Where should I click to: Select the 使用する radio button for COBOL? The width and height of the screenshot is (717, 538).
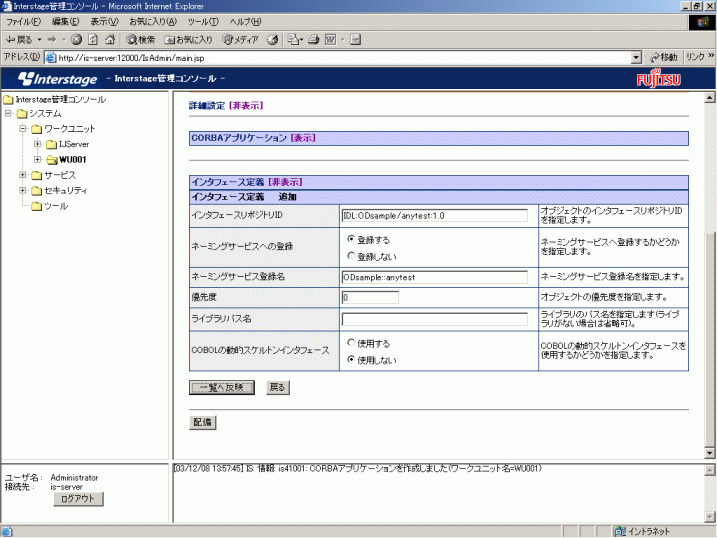pos(351,342)
